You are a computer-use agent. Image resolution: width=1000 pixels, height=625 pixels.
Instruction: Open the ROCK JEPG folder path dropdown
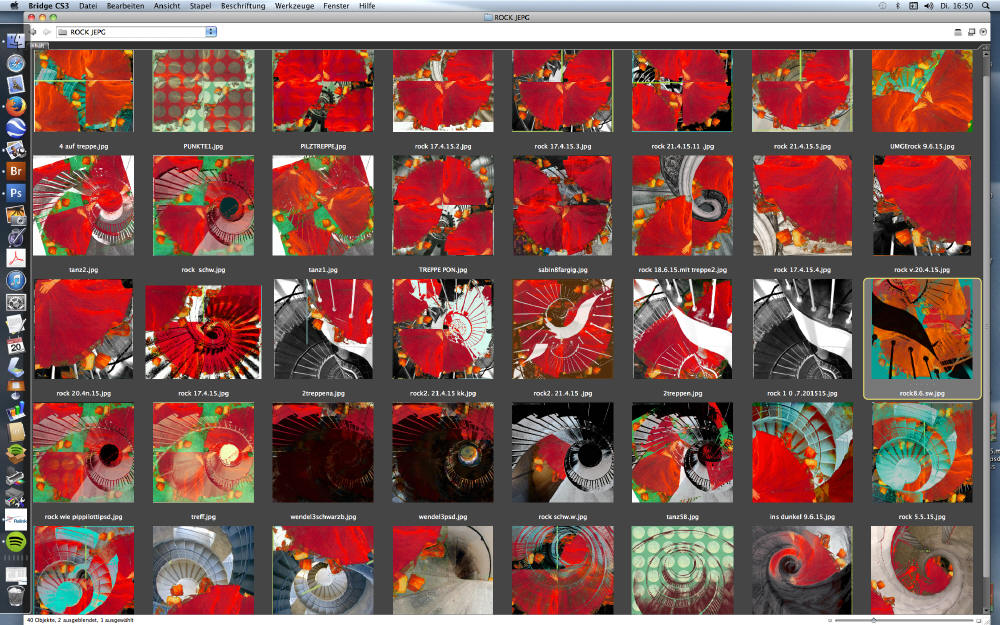coord(211,32)
